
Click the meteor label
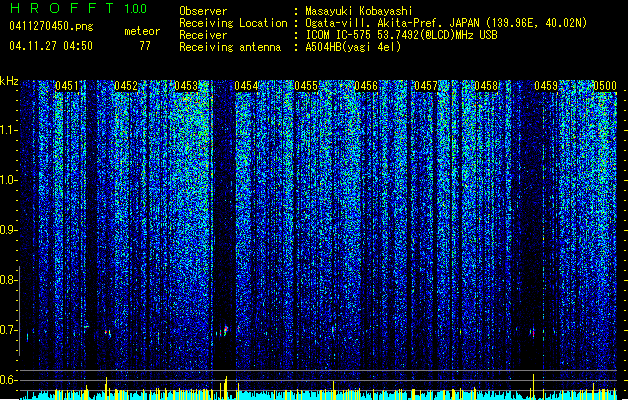142,31
